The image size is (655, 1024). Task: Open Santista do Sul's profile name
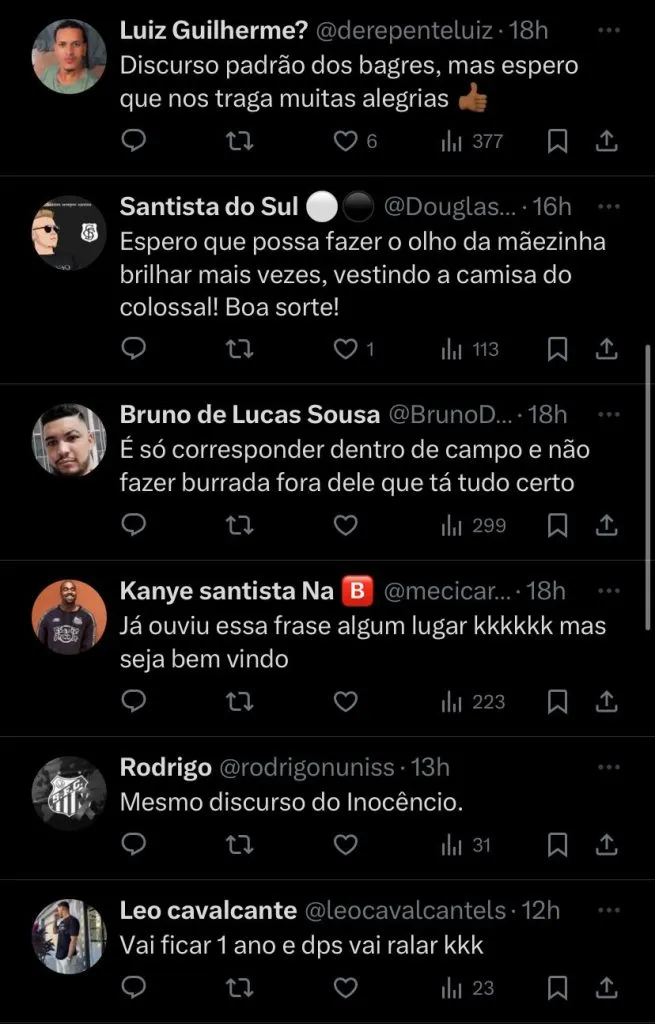(x=209, y=207)
